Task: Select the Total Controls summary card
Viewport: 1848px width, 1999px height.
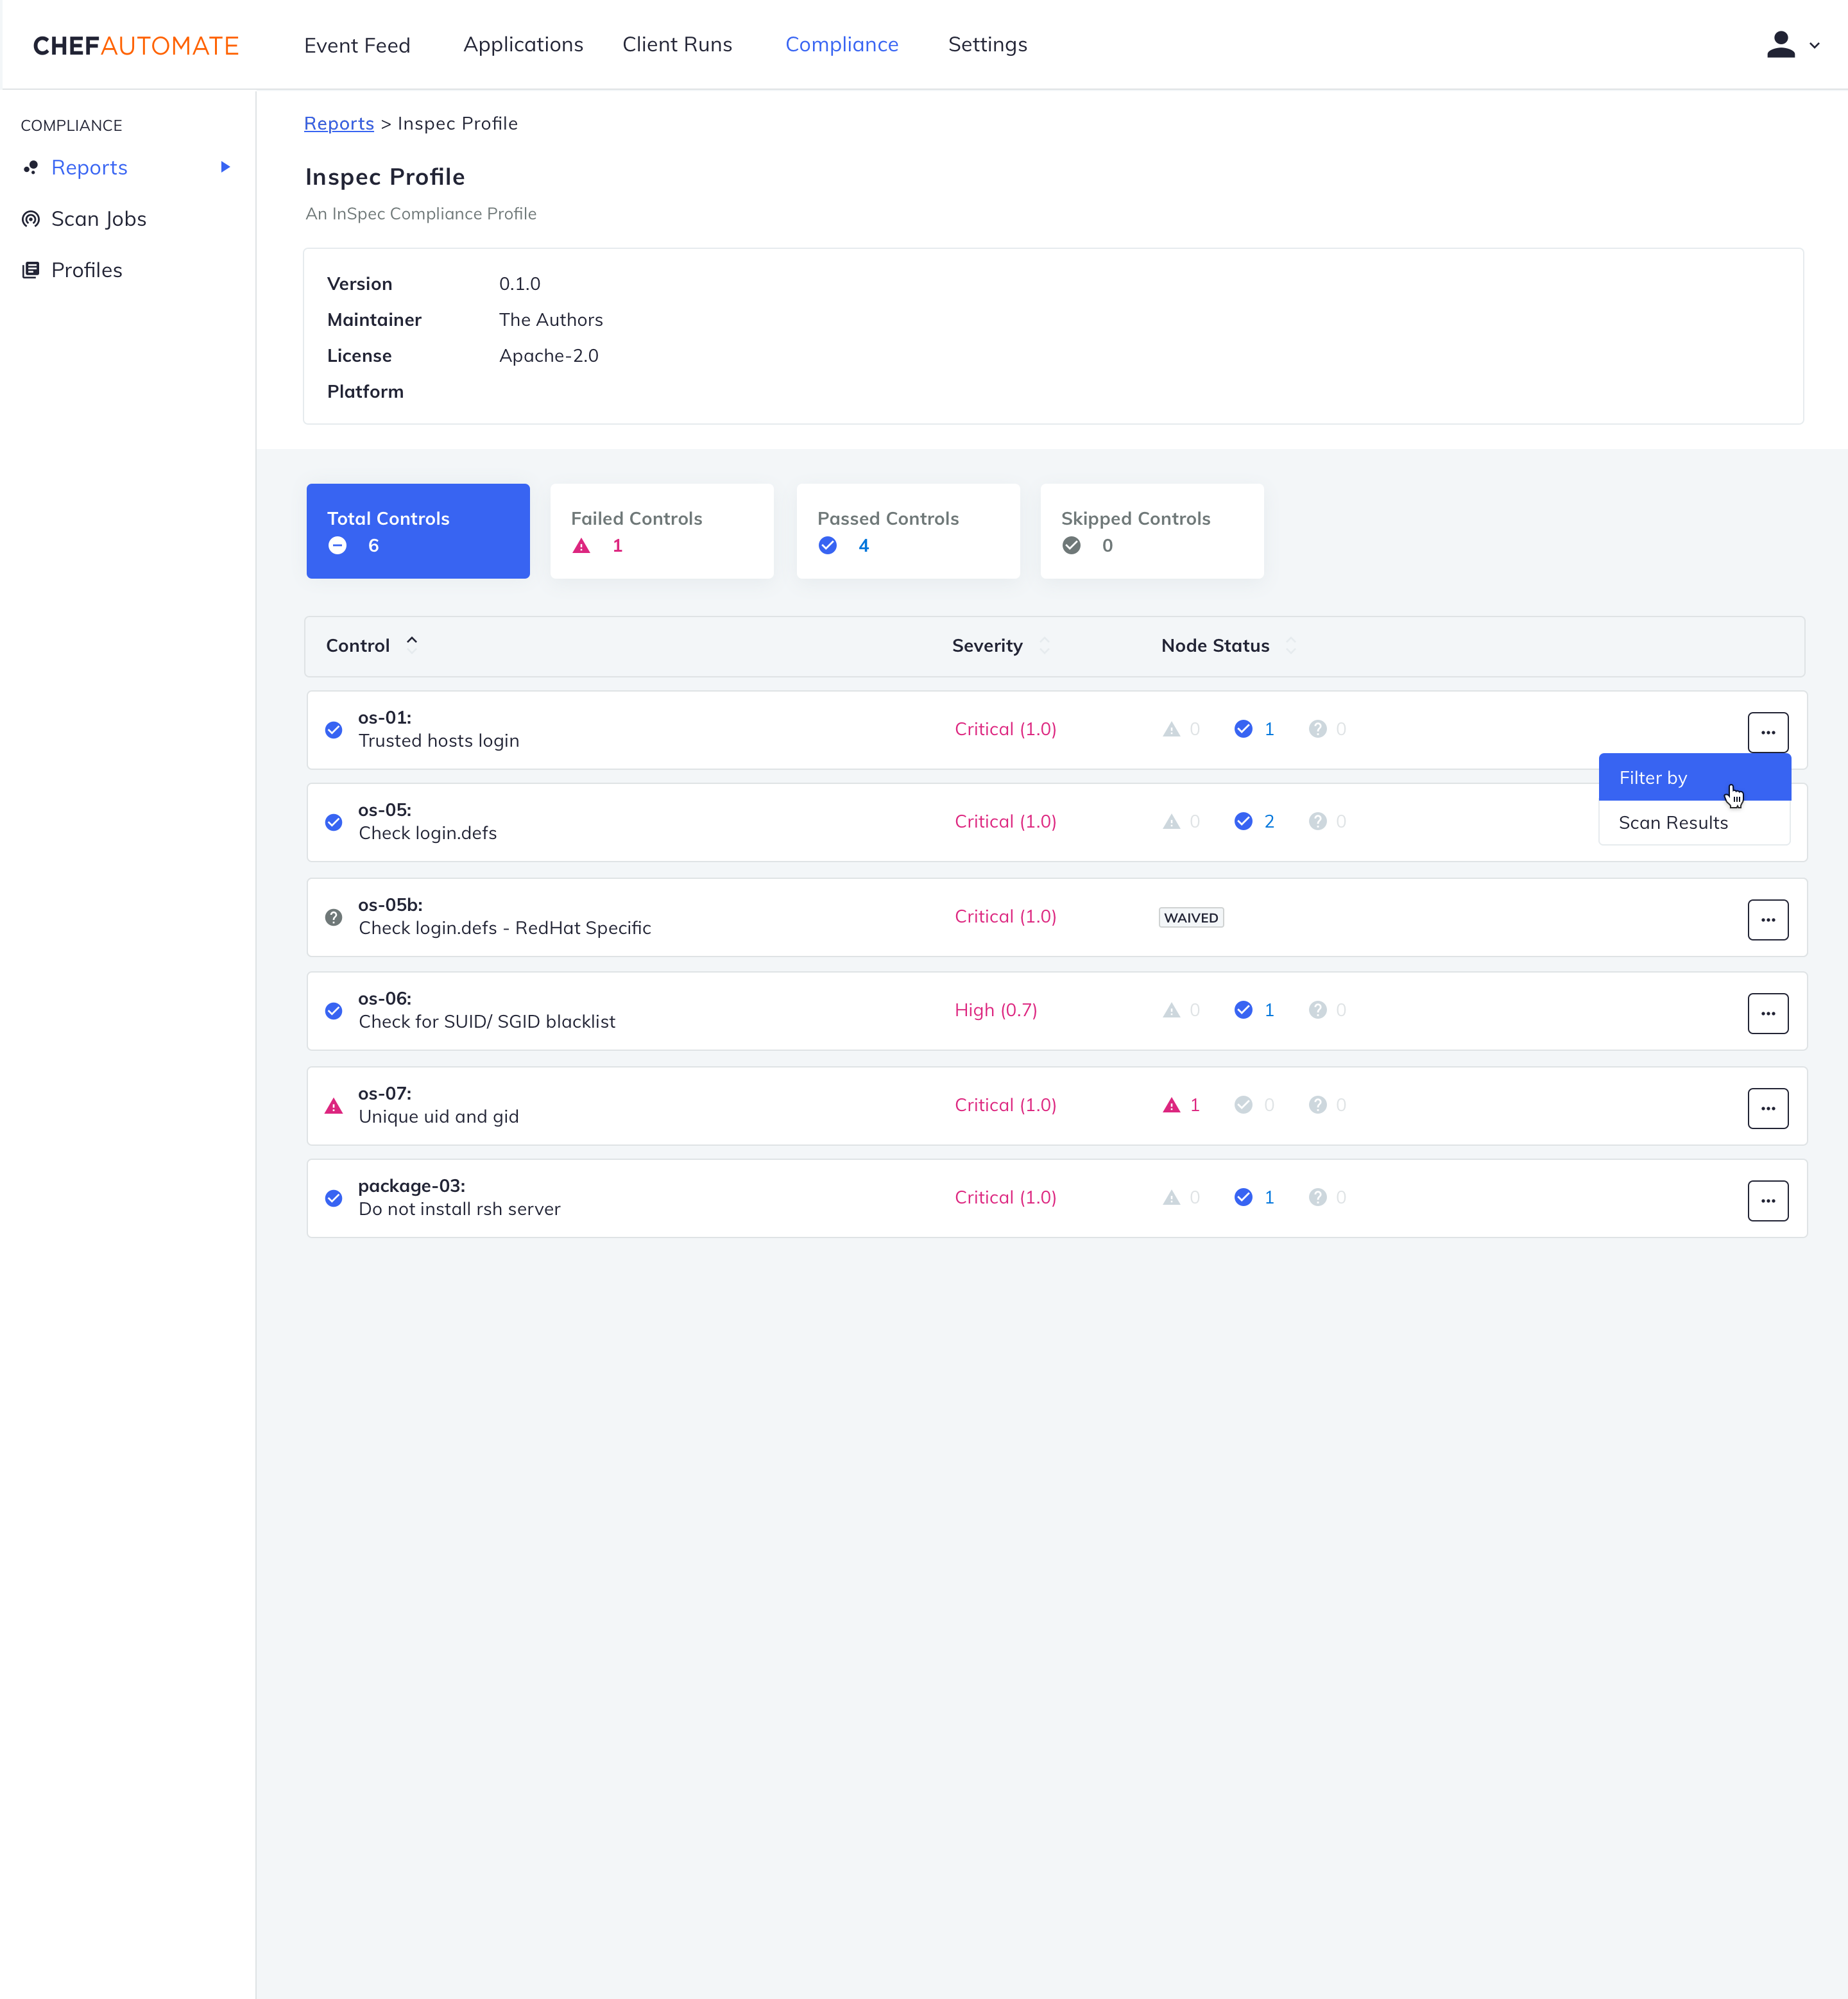Action: [418, 531]
